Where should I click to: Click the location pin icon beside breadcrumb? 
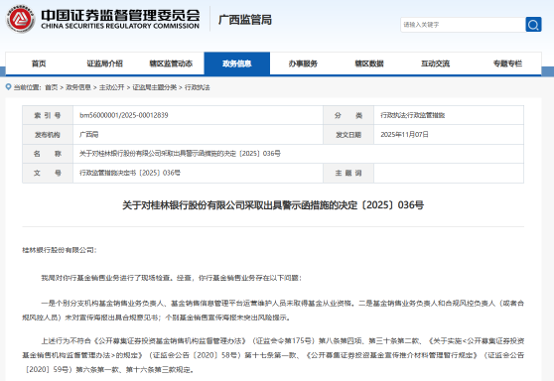point(8,87)
